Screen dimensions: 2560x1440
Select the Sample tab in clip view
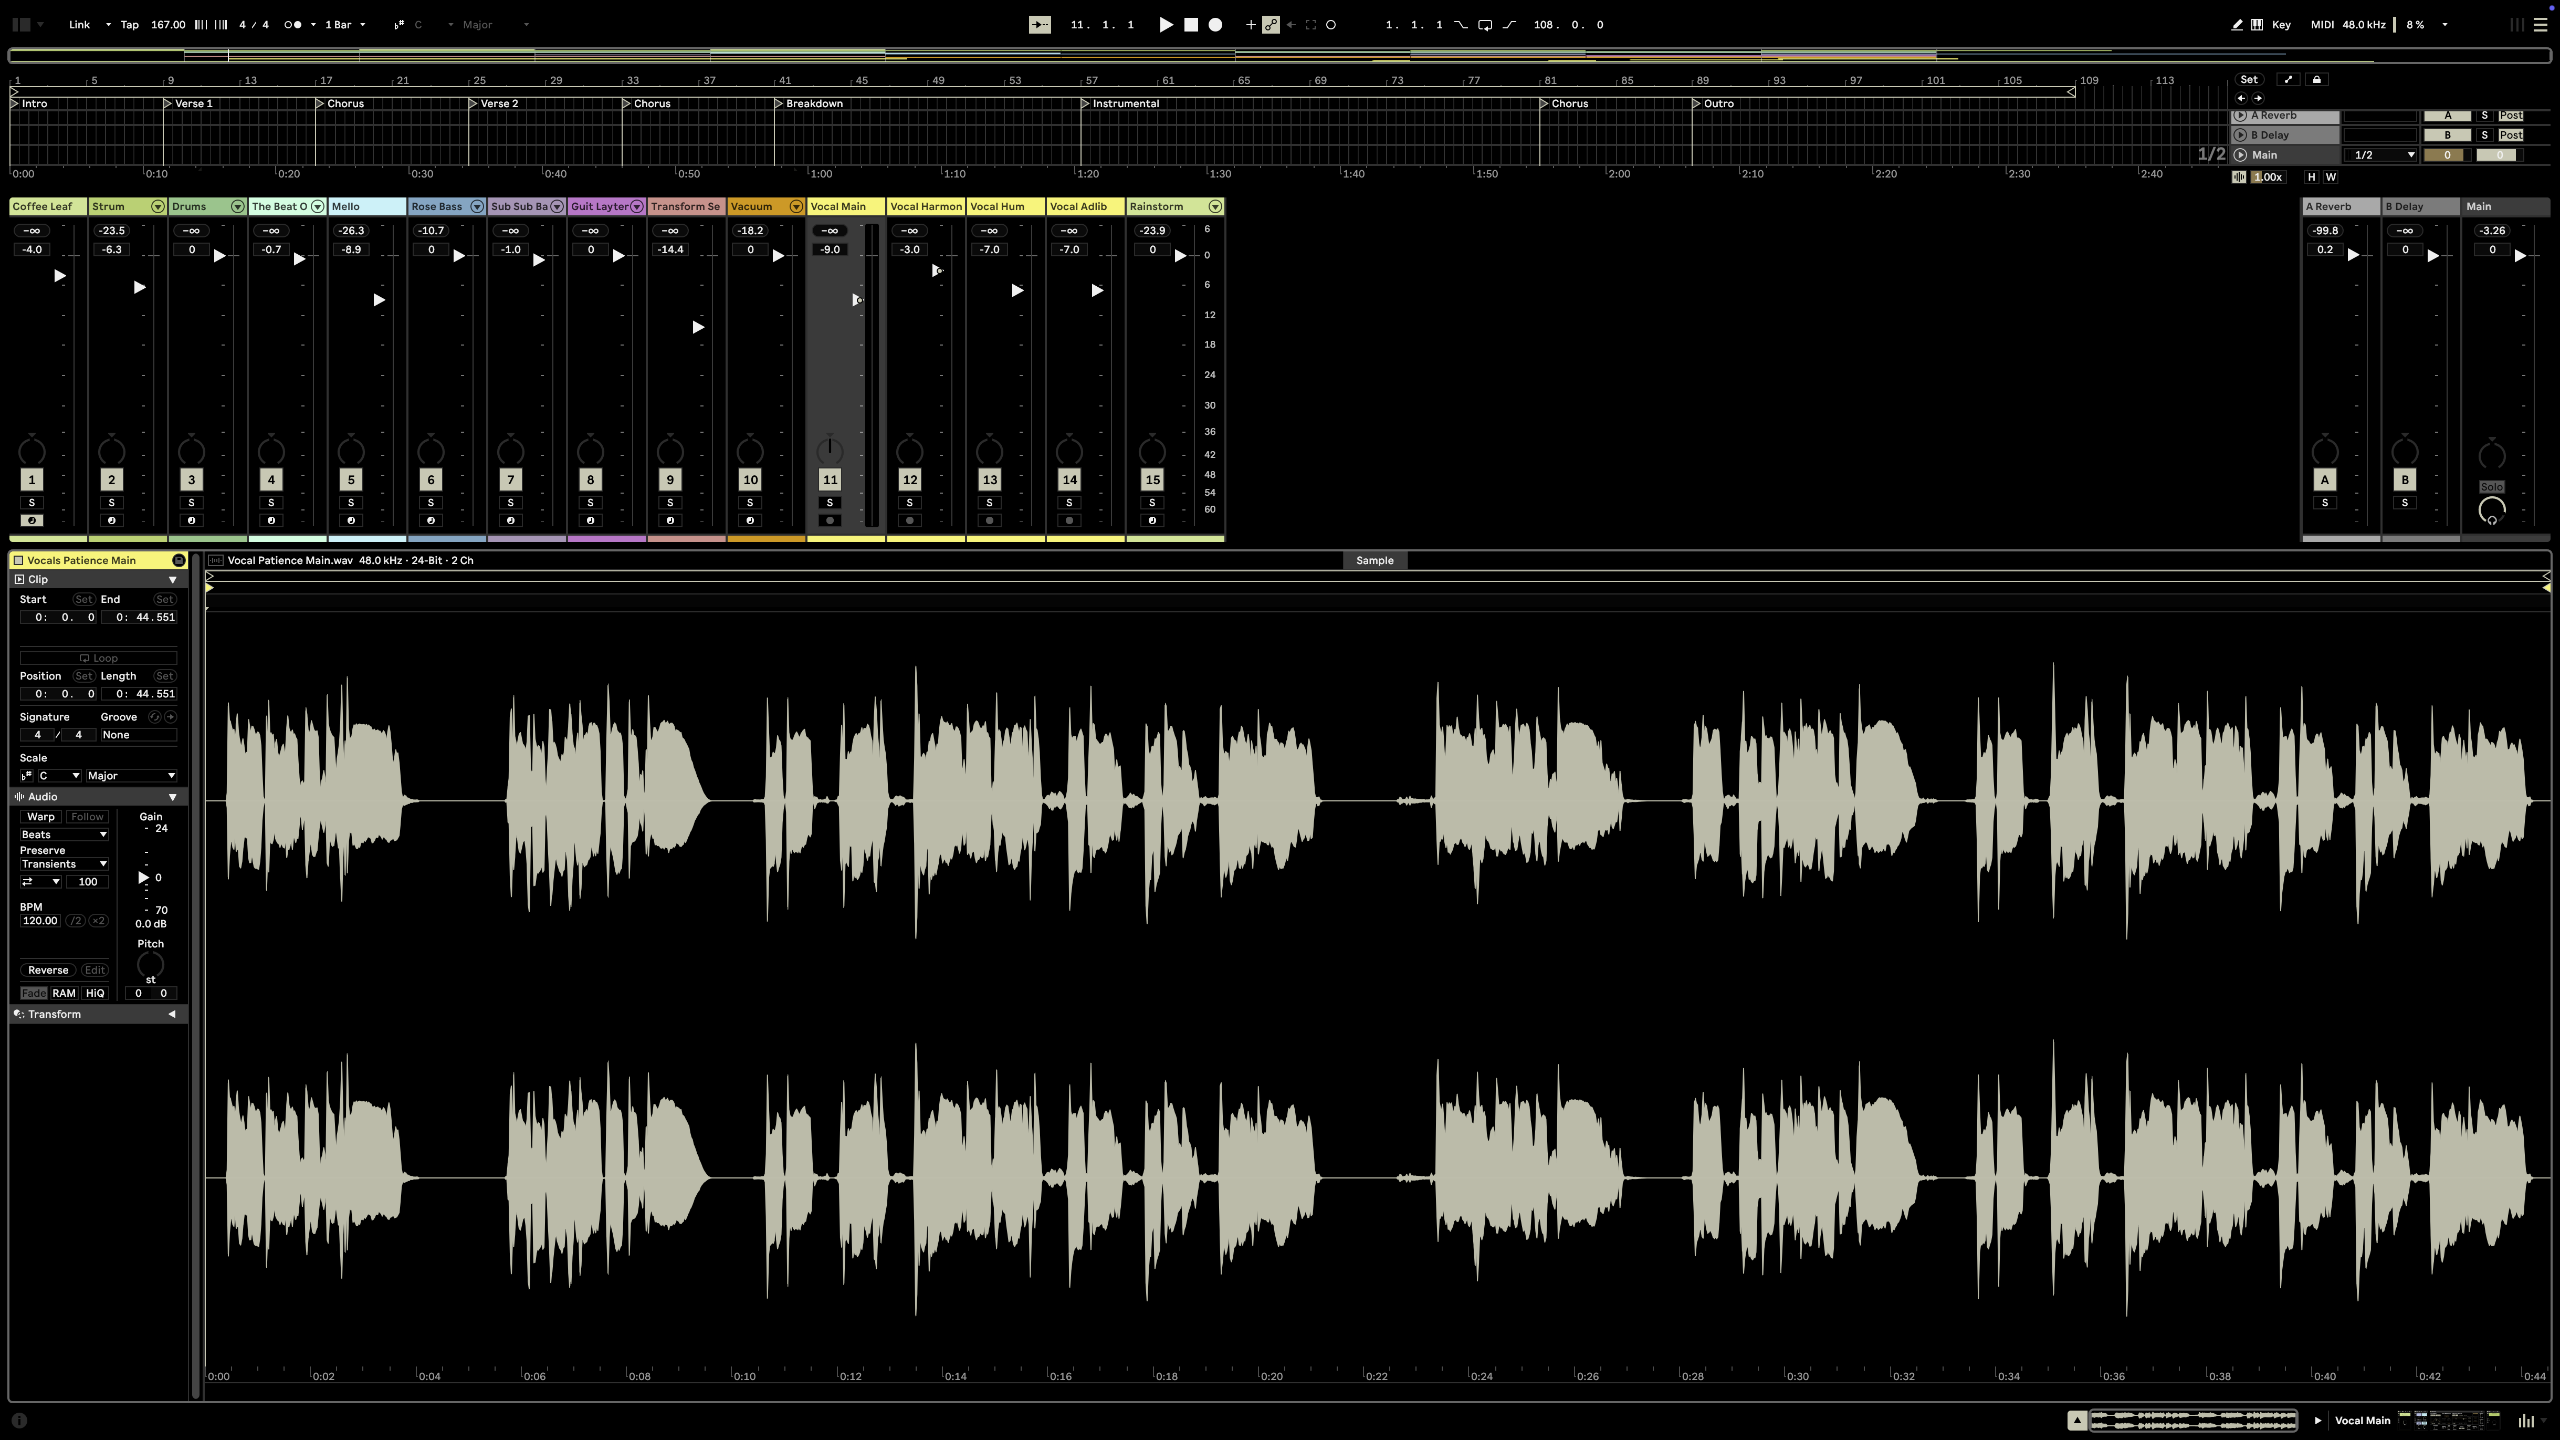tap(1375, 561)
